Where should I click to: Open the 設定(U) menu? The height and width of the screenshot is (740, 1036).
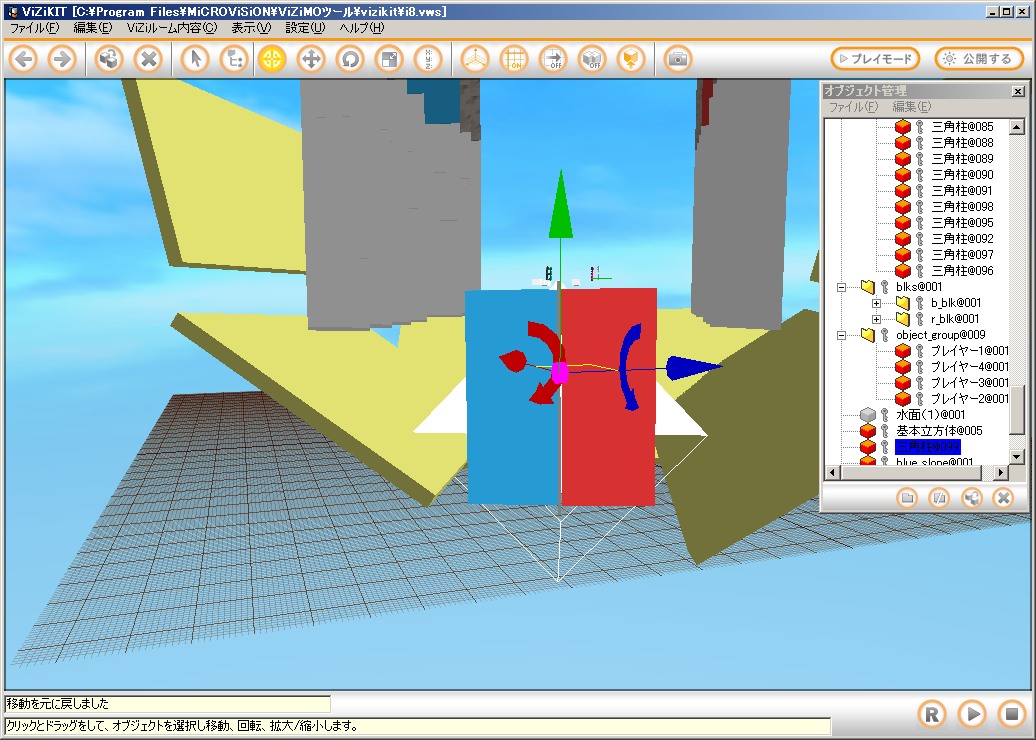pyautogui.click(x=305, y=28)
